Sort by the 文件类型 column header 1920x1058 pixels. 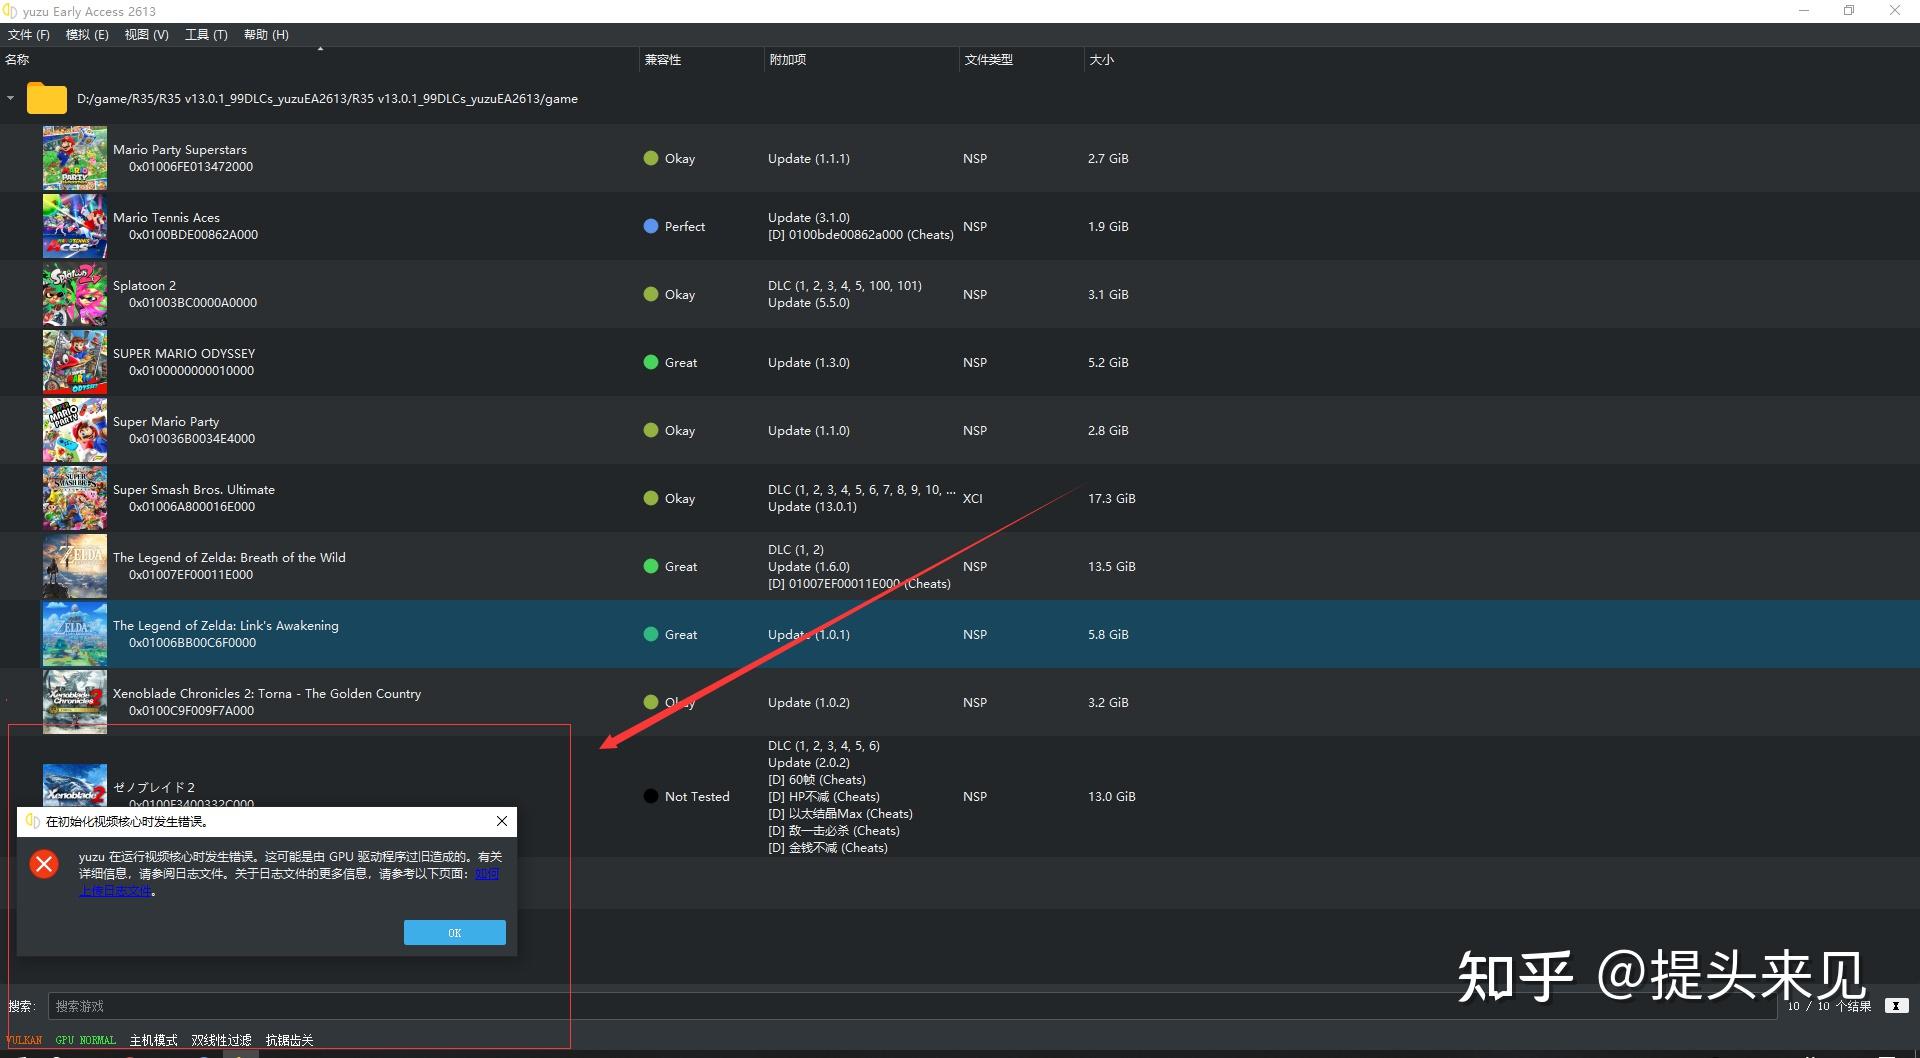[x=1020, y=60]
